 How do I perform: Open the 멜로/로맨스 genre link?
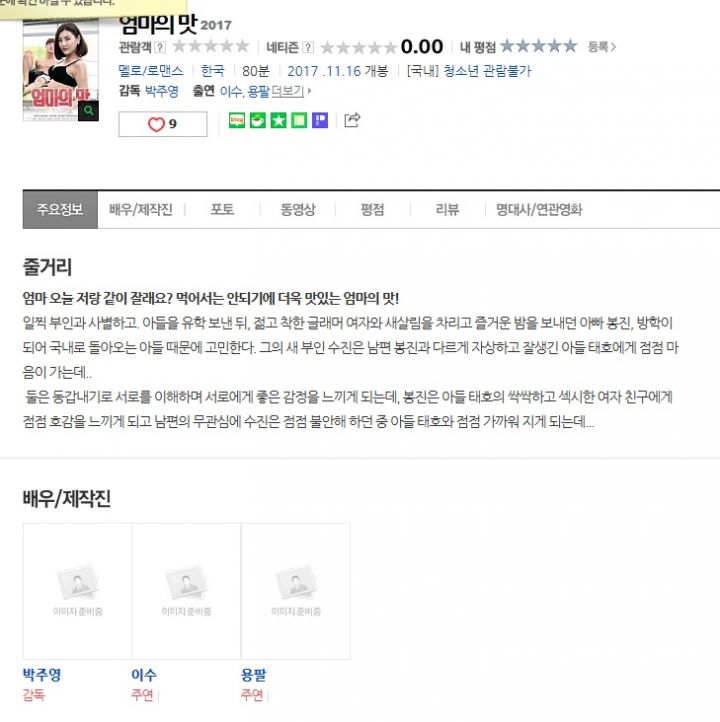(x=151, y=71)
